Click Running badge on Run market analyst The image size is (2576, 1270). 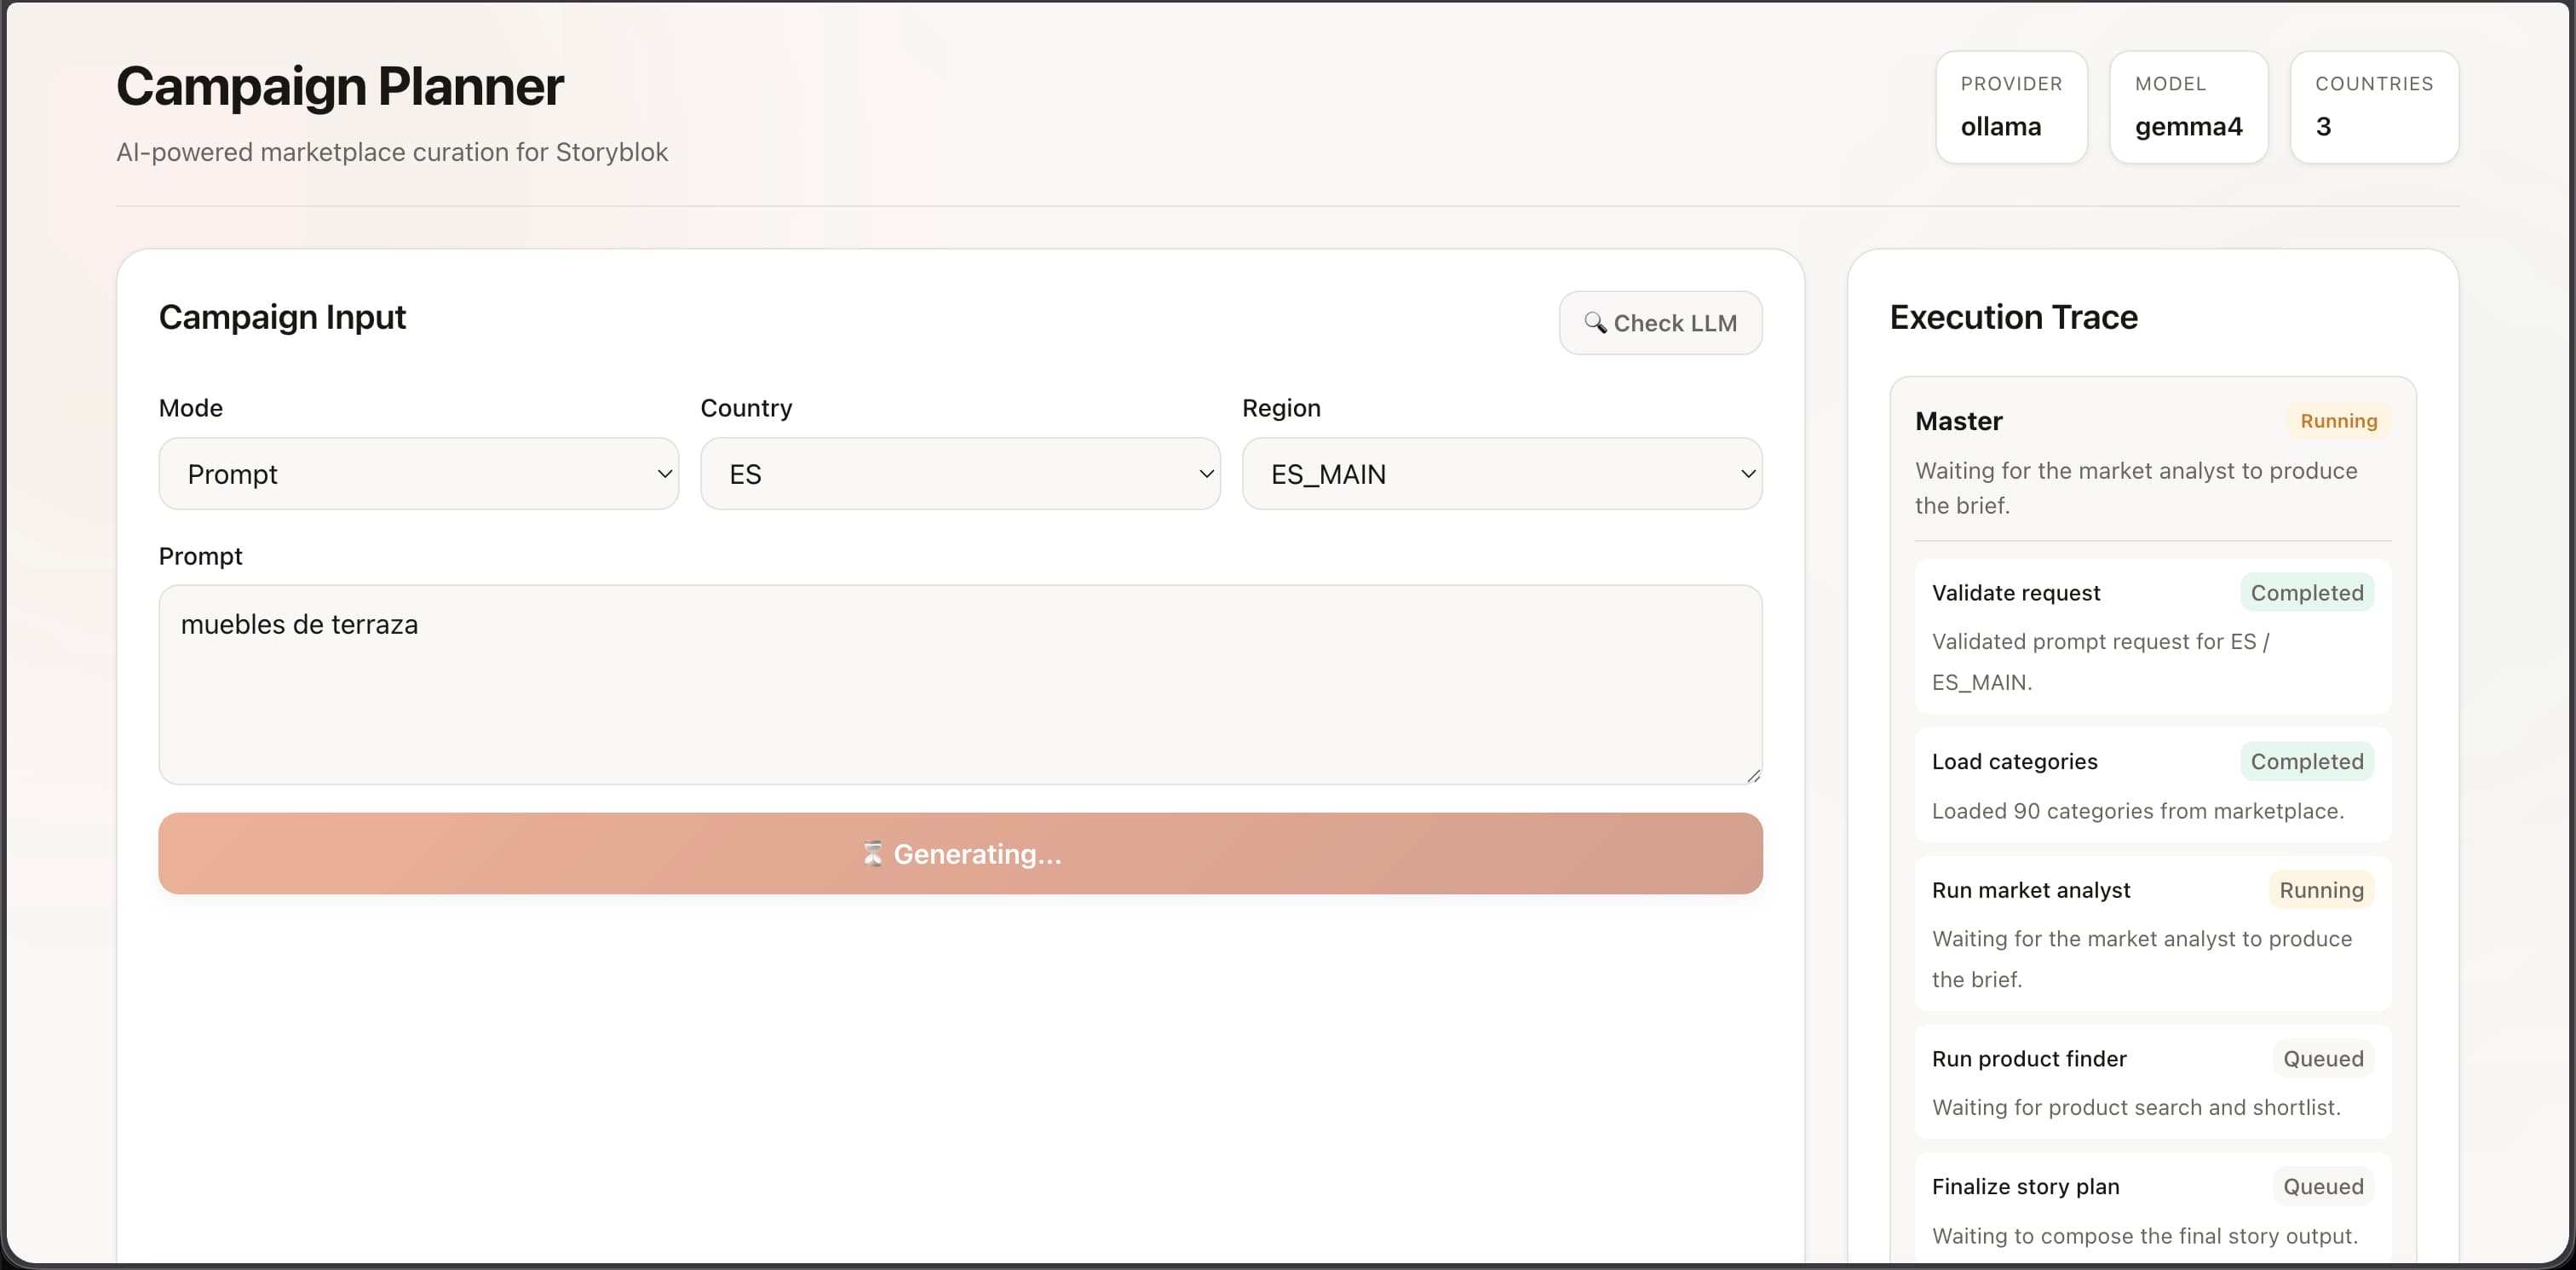point(2320,890)
